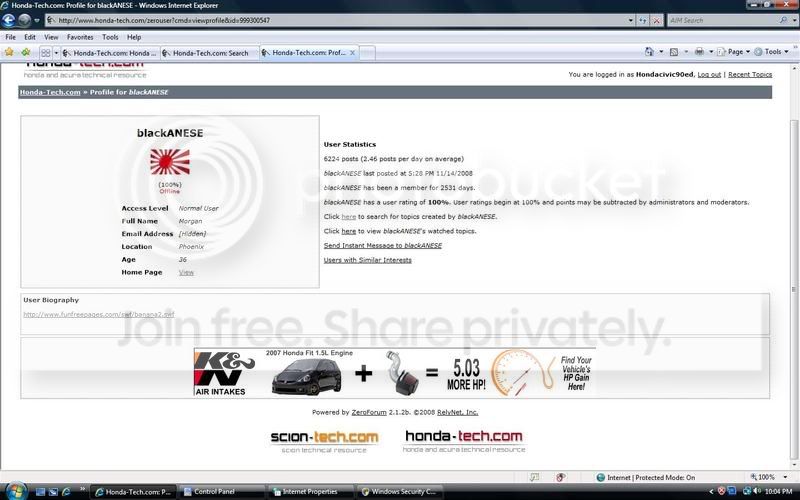
Task: Open the Page toolbar menu
Action: click(x=734, y=52)
